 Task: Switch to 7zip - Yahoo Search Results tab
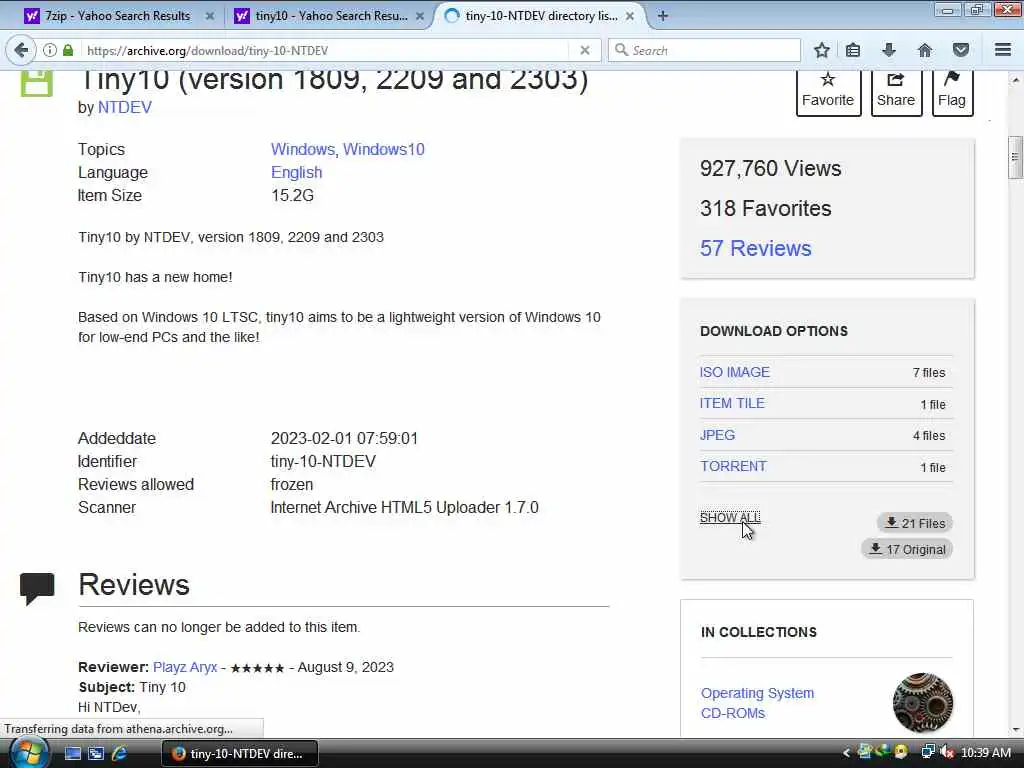[x=118, y=16]
